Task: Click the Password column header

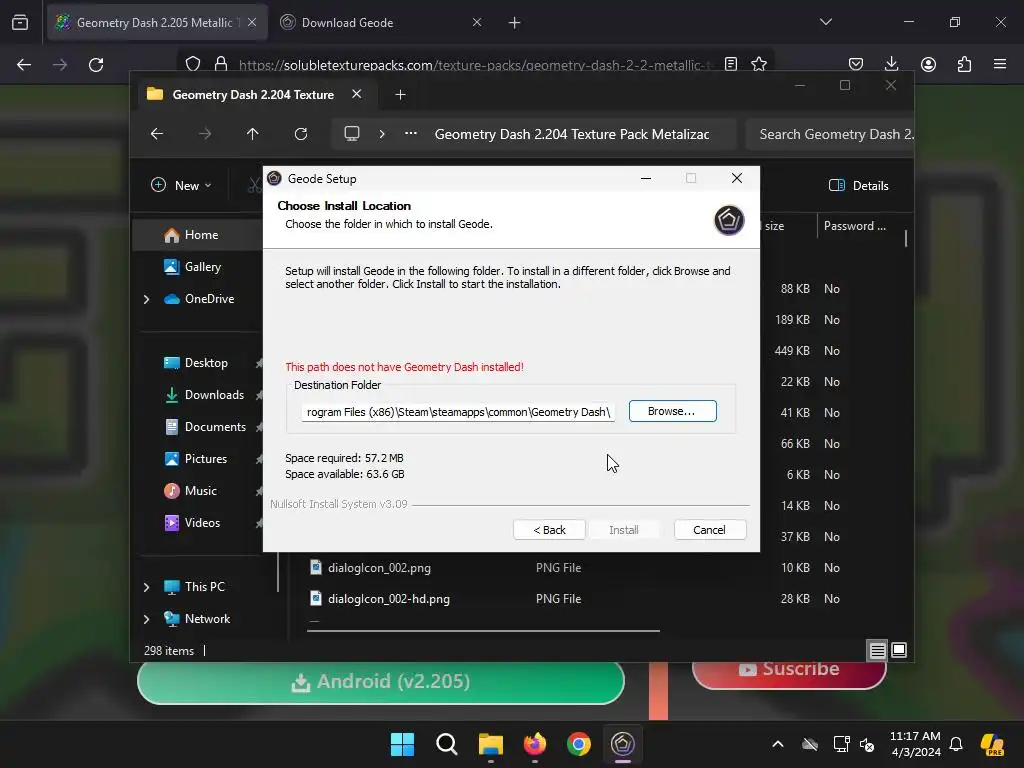Action: point(855,226)
